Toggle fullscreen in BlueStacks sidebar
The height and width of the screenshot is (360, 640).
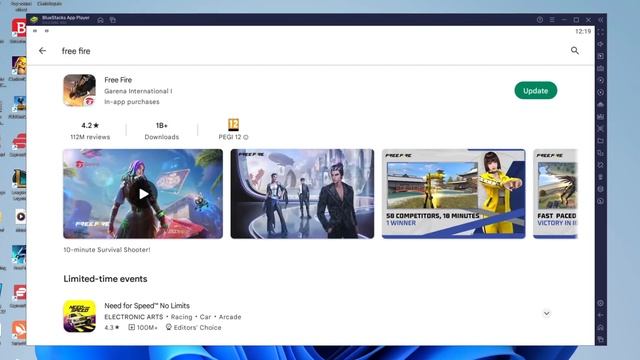click(x=601, y=32)
